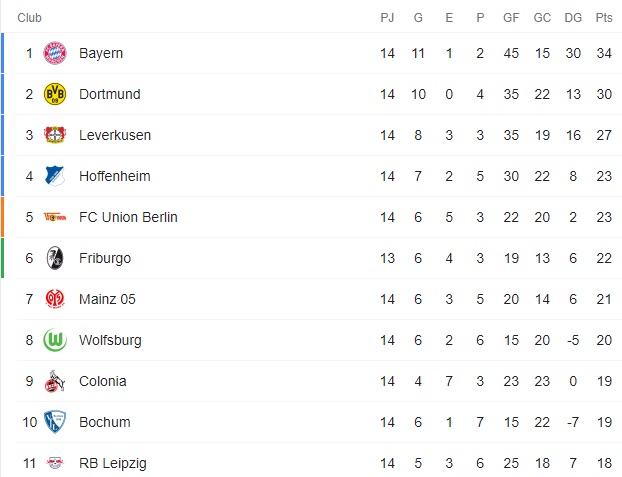Image resolution: width=622 pixels, height=477 pixels.
Task: Open the FC Union Berlin crest
Action: tap(55, 217)
